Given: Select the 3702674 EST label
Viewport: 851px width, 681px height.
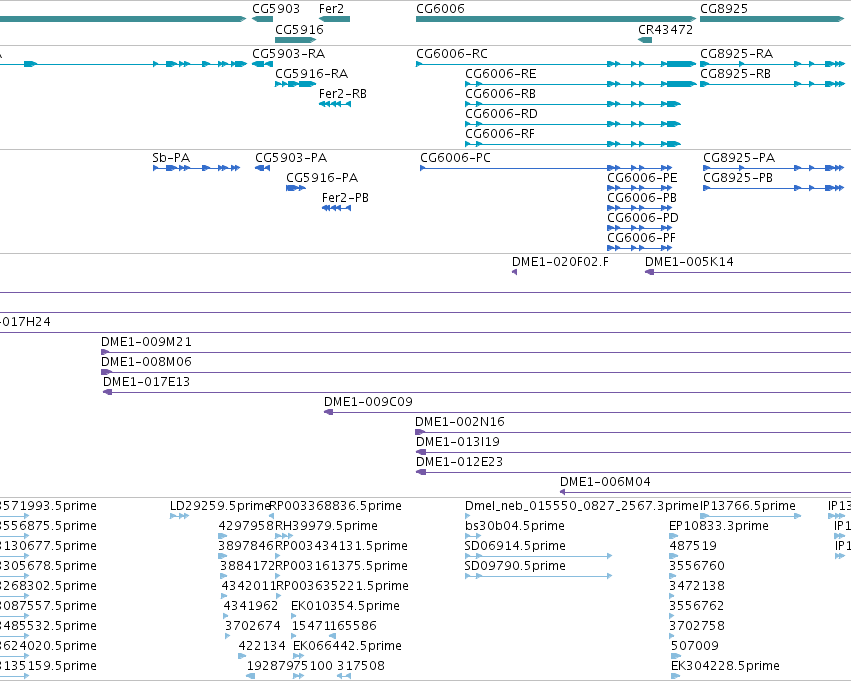Looking at the screenshot, I should [253, 626].
